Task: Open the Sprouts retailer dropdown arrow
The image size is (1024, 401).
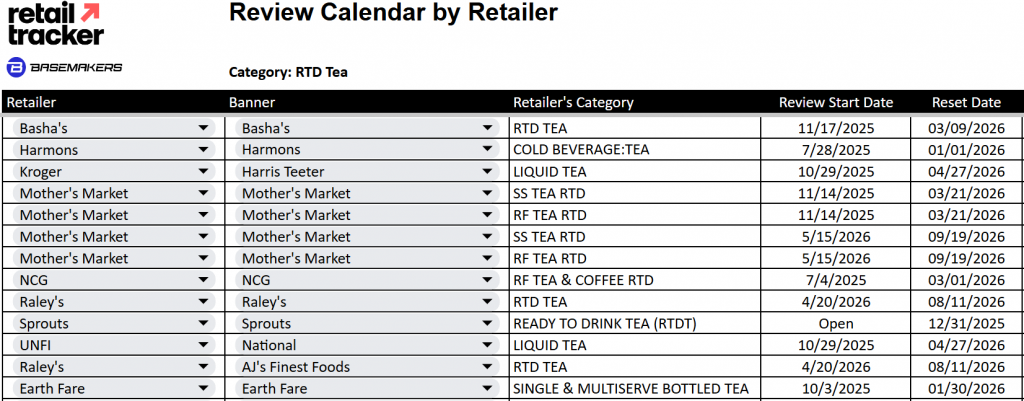Action: (x=204, y=324)
